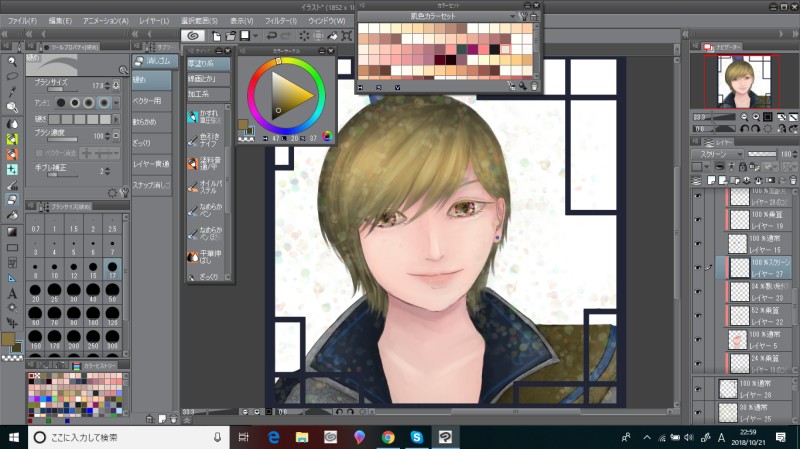
Task: Pick the dark green swatch in color set
Action: (461, 49)
